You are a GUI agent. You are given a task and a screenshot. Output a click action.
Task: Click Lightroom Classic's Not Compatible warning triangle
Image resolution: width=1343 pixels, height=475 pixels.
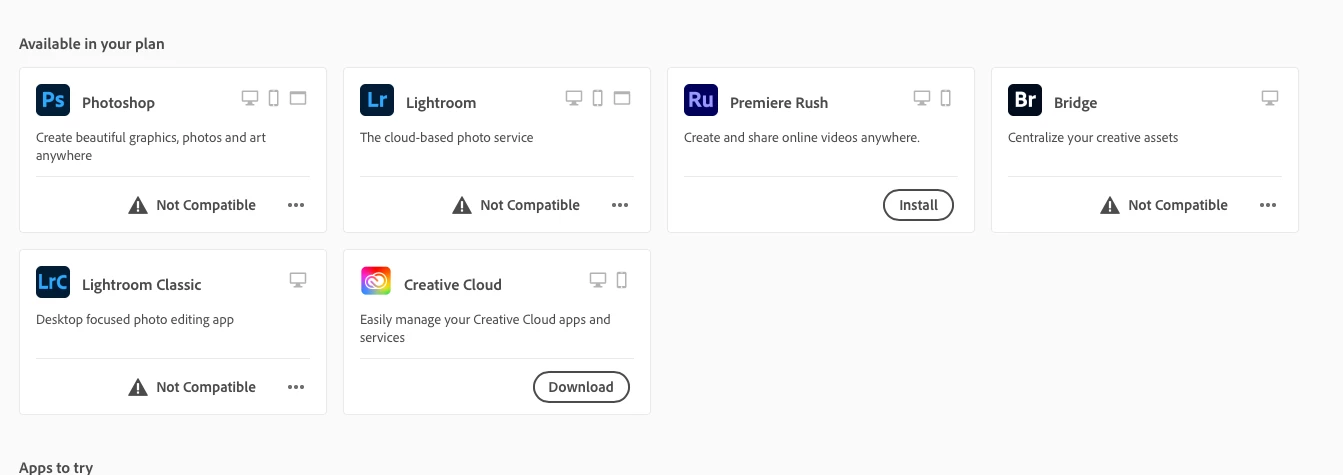point(138,387)
